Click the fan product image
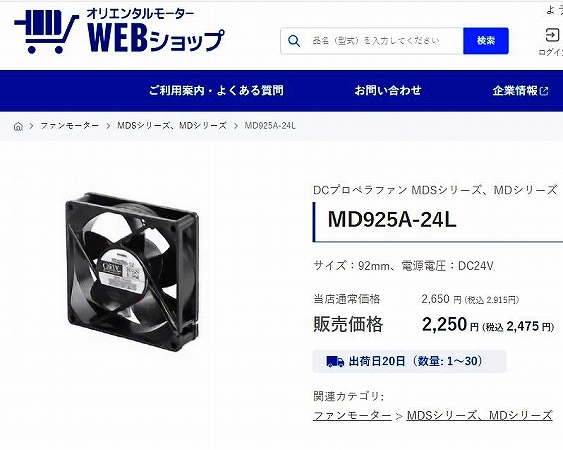Screen dimensions: 563x450 132,272
